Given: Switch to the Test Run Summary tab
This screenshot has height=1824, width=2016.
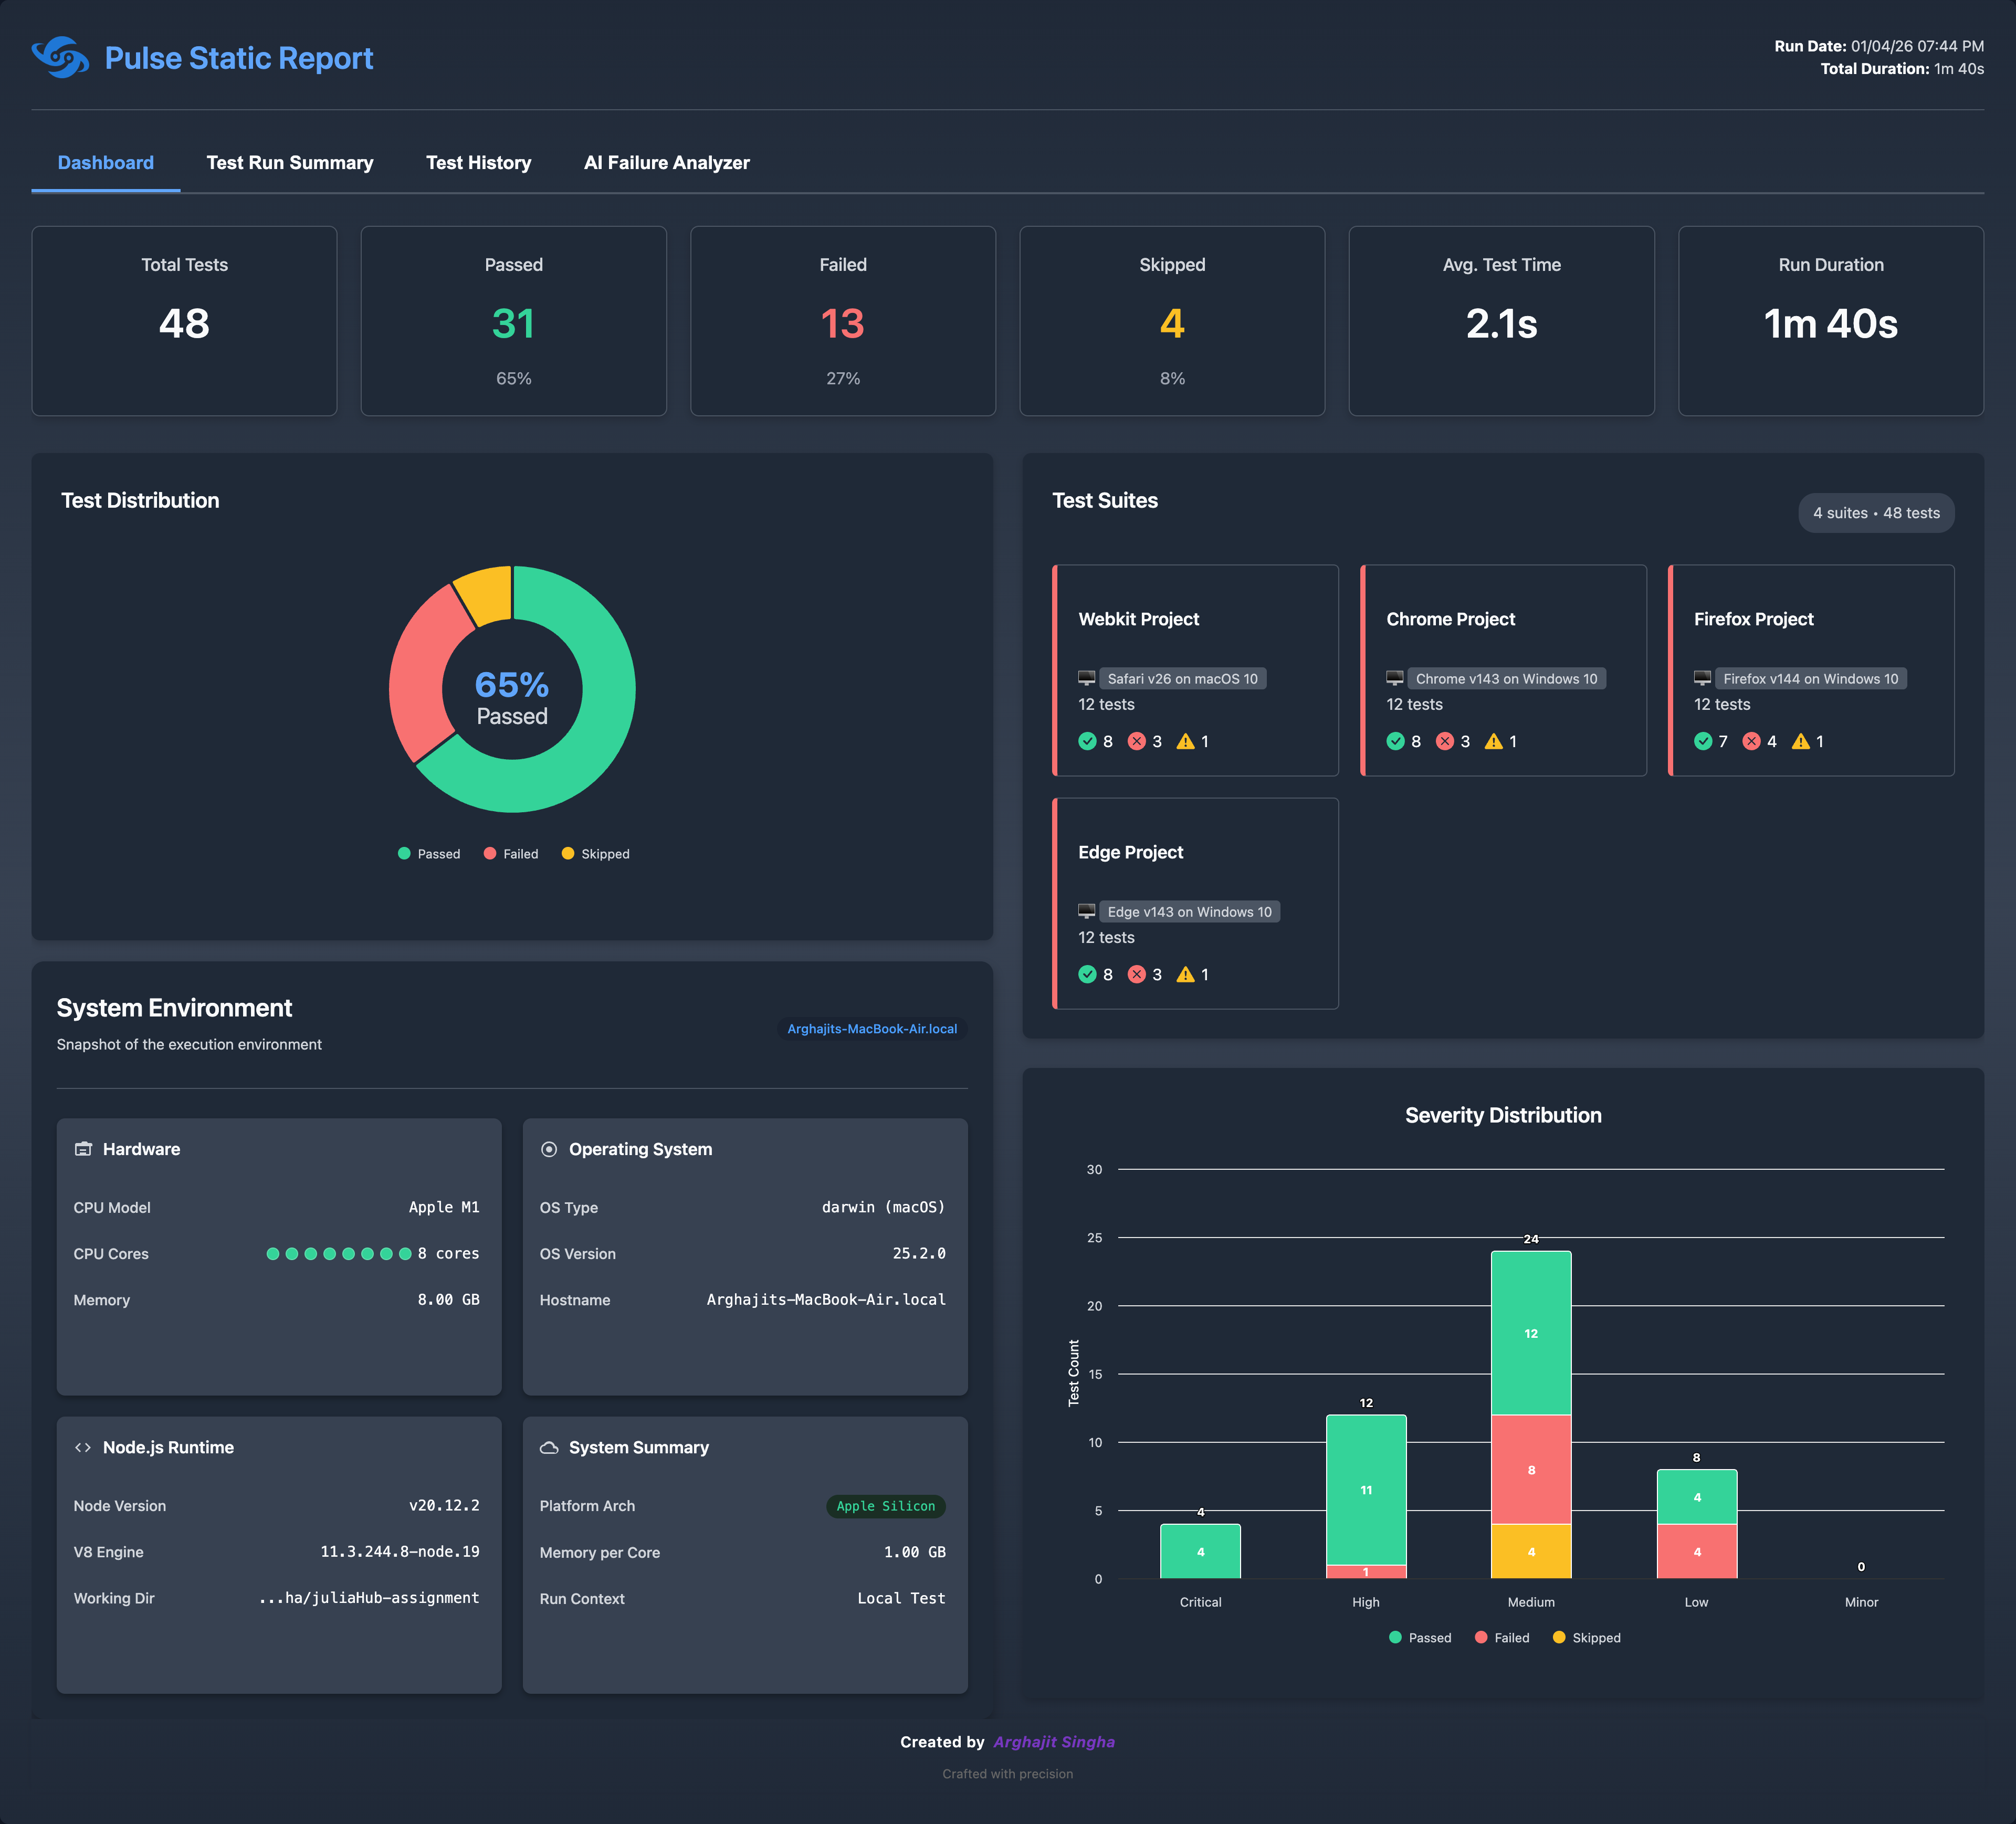Looking at the screenshot, I should (289, 162).
